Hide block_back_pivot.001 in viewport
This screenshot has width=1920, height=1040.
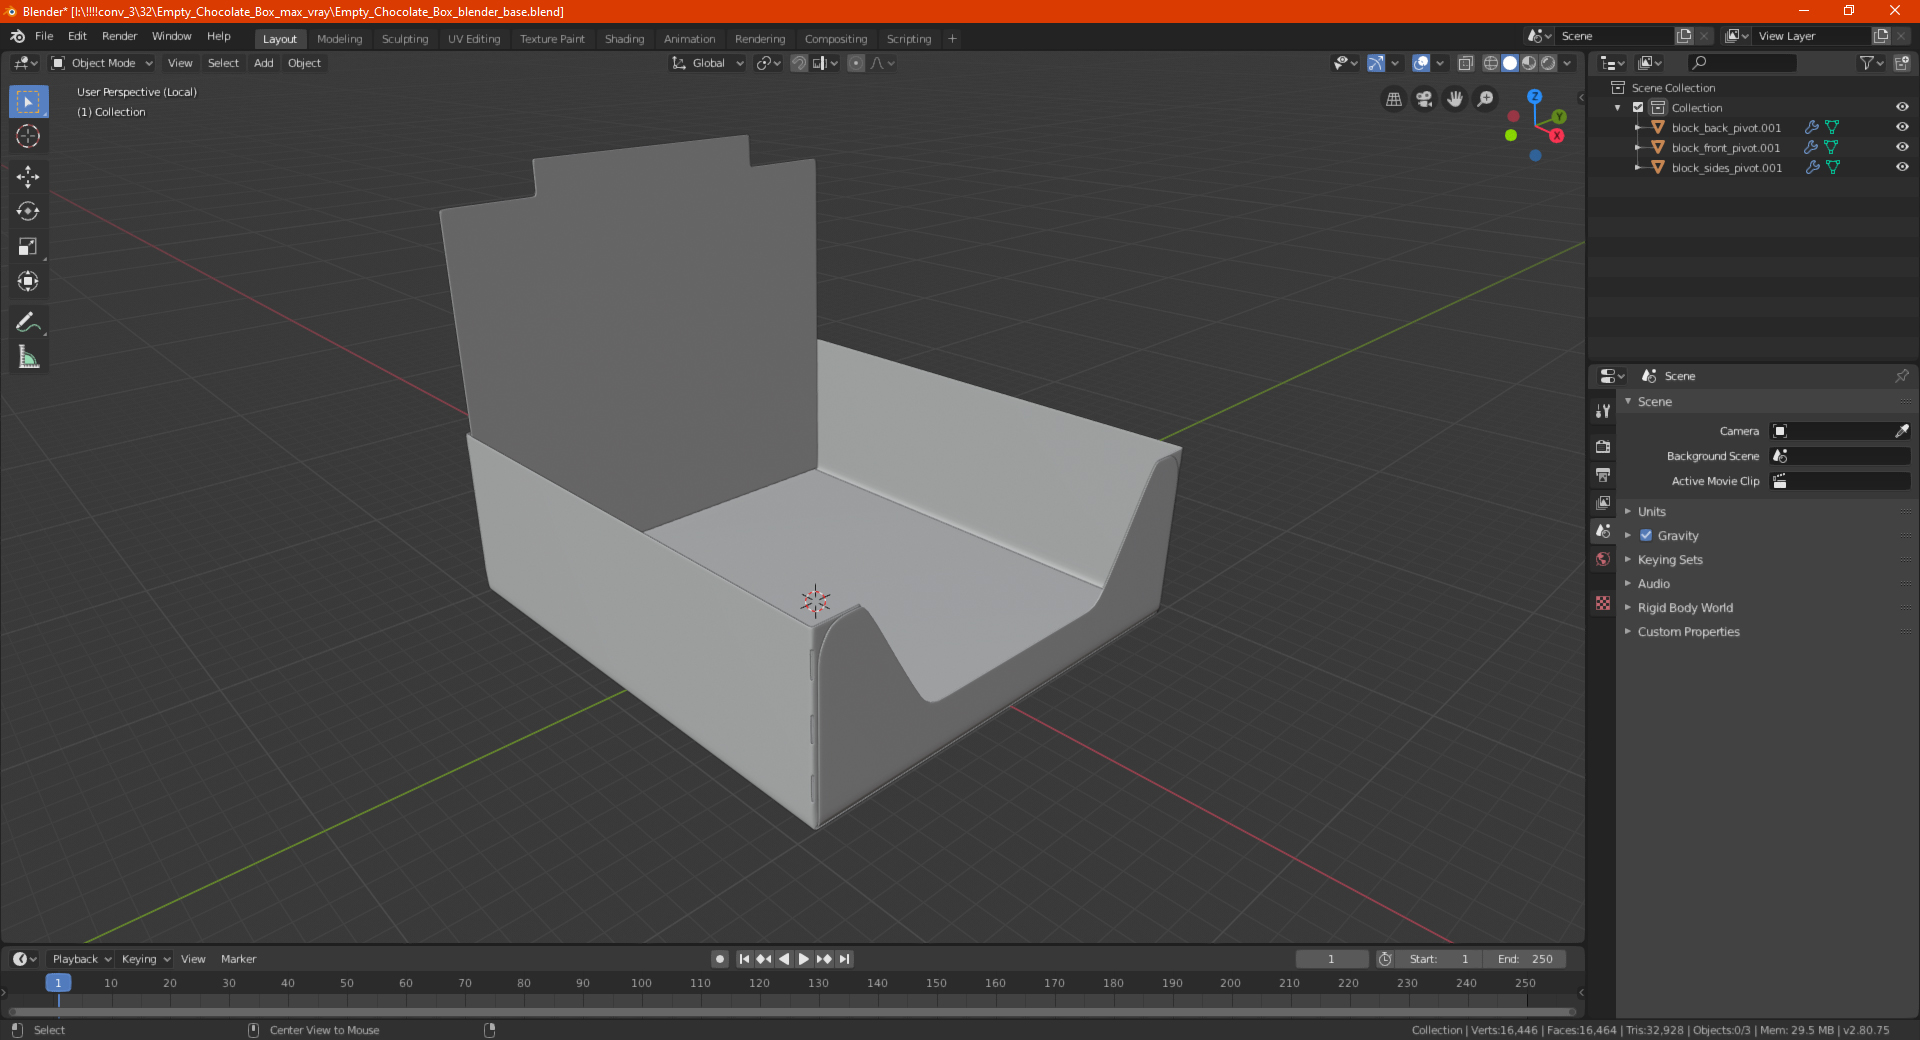point(1902,127)
